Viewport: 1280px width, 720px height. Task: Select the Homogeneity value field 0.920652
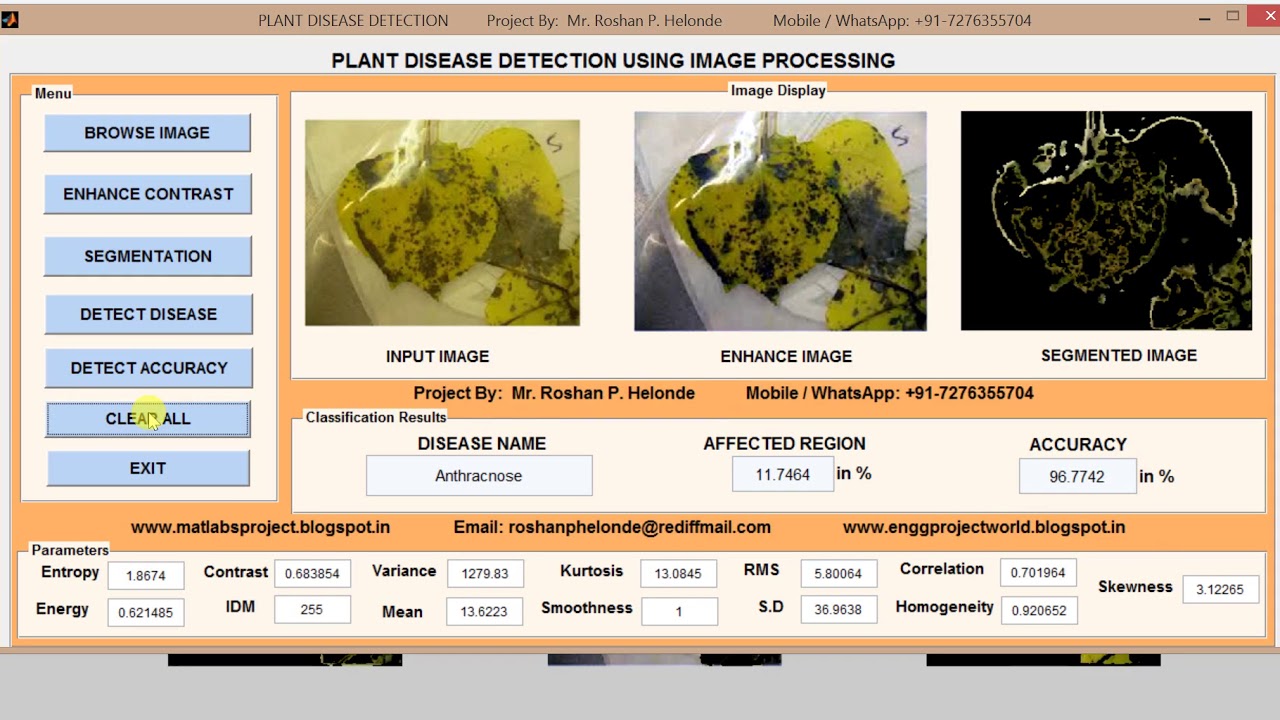(x=1038, y=610)
